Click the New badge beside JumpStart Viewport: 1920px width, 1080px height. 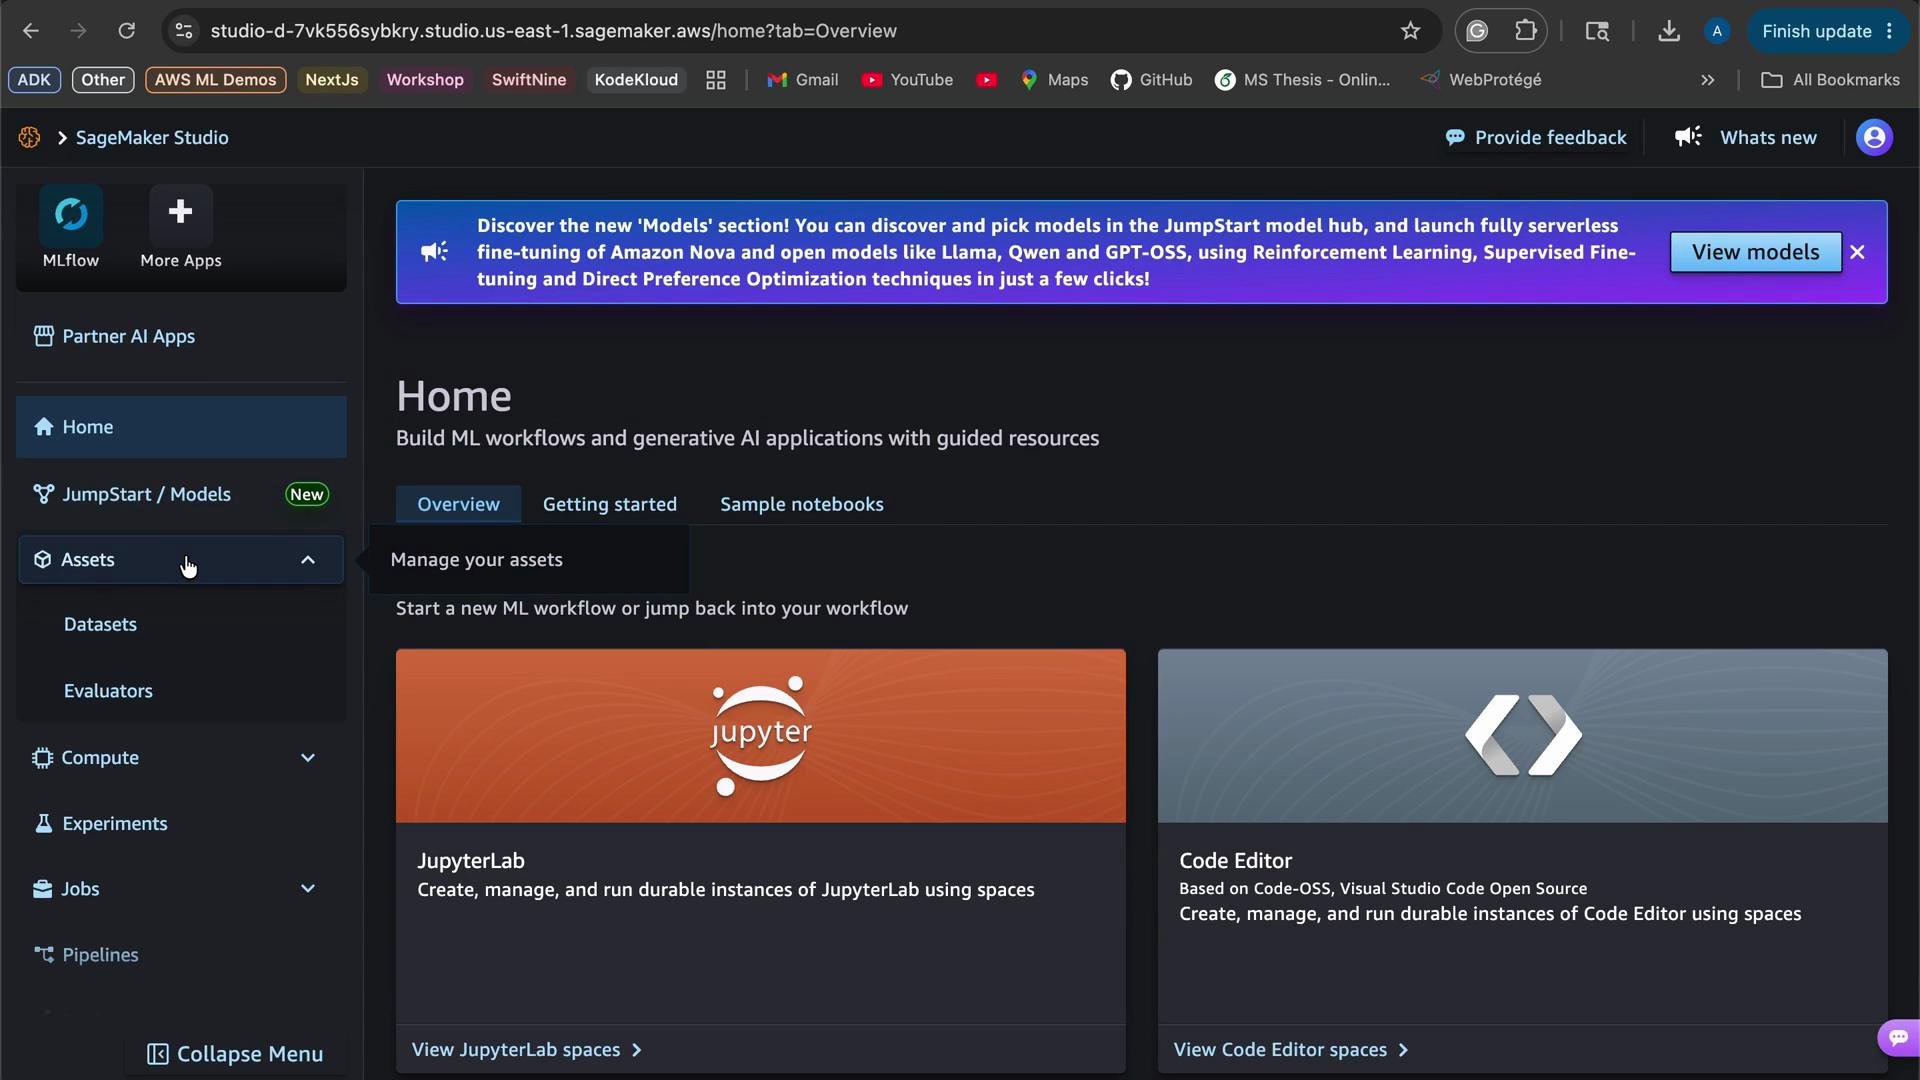307,494
